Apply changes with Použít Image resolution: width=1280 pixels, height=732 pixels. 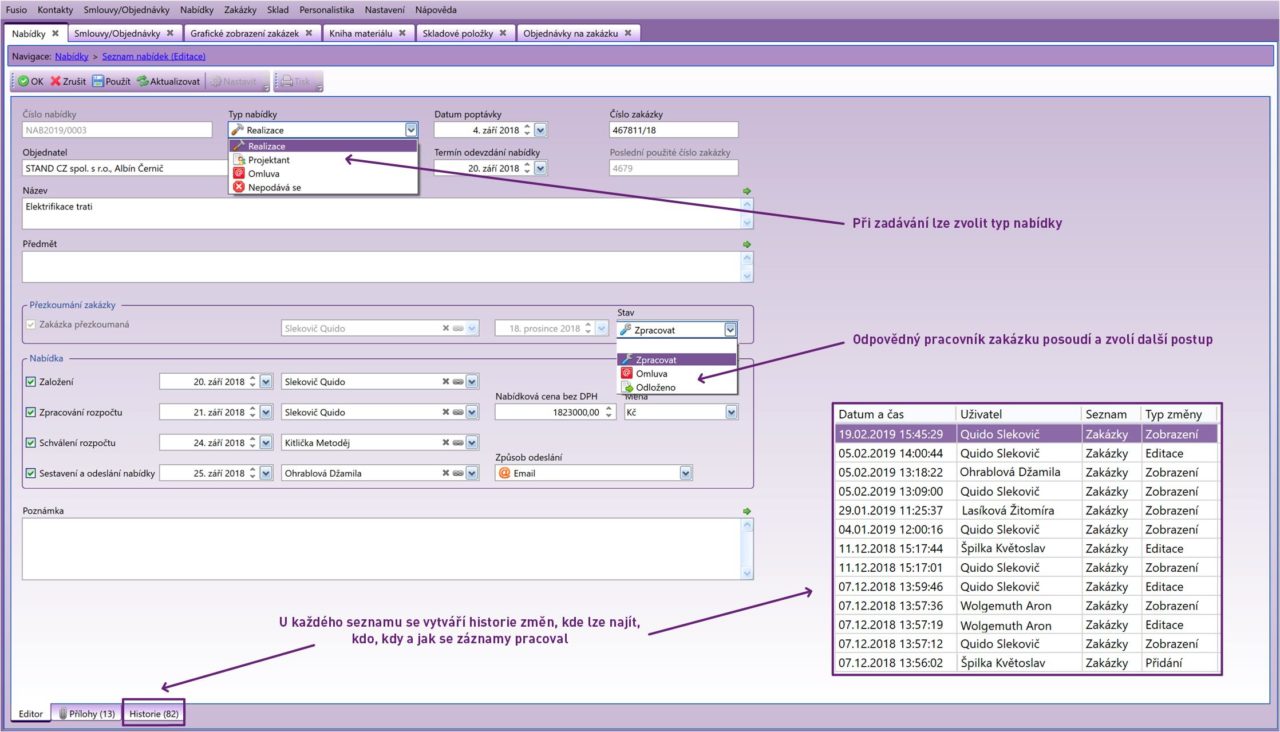111,81
